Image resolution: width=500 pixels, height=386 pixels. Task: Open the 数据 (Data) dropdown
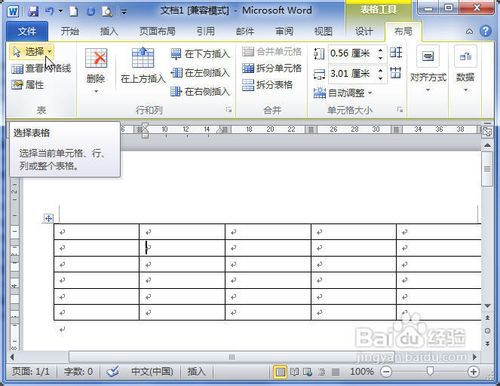pyautogui.click(x=465, y=69)
